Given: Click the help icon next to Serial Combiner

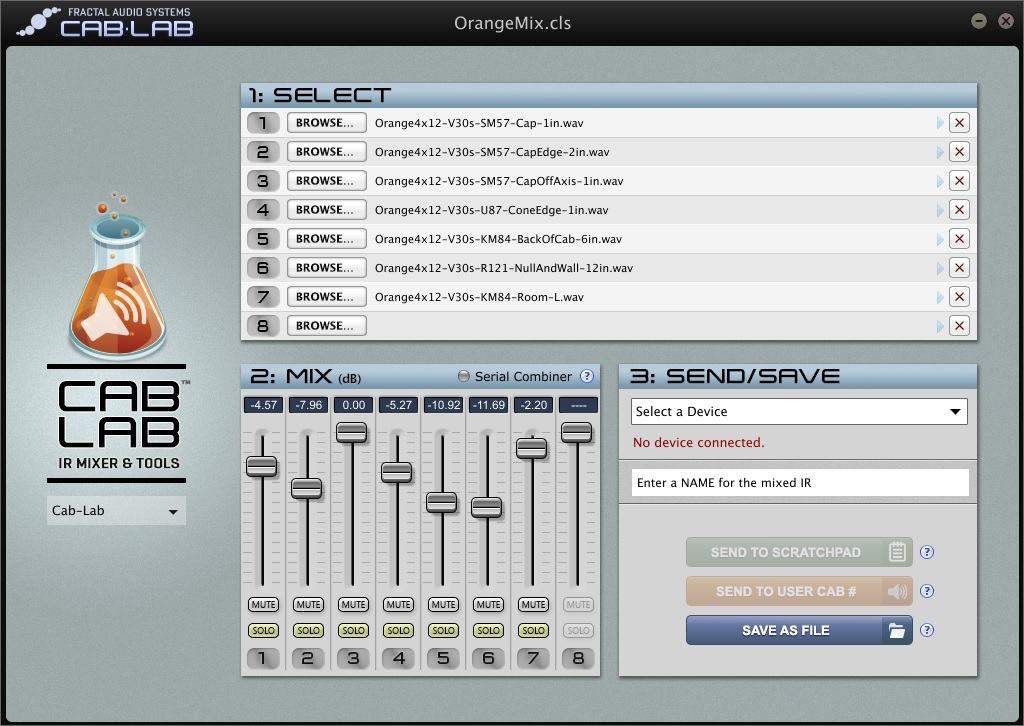Looking at the screenshot, I should (x=587, y=377).
